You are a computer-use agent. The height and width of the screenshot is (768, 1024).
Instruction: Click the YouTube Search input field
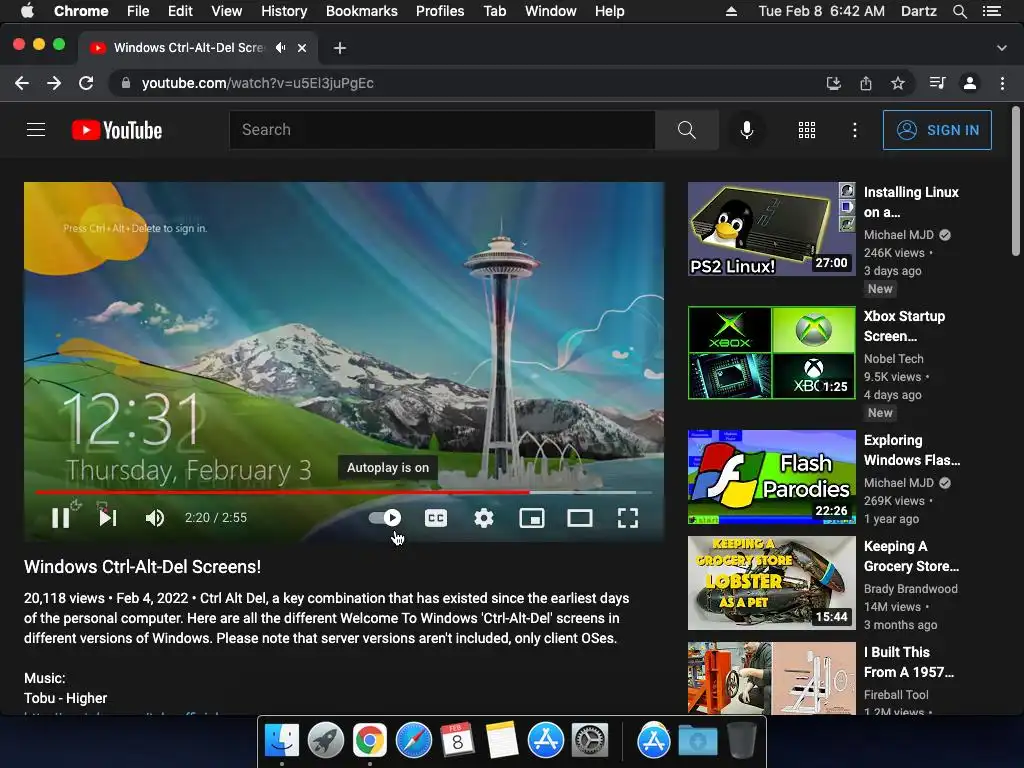tap(442, 130)
